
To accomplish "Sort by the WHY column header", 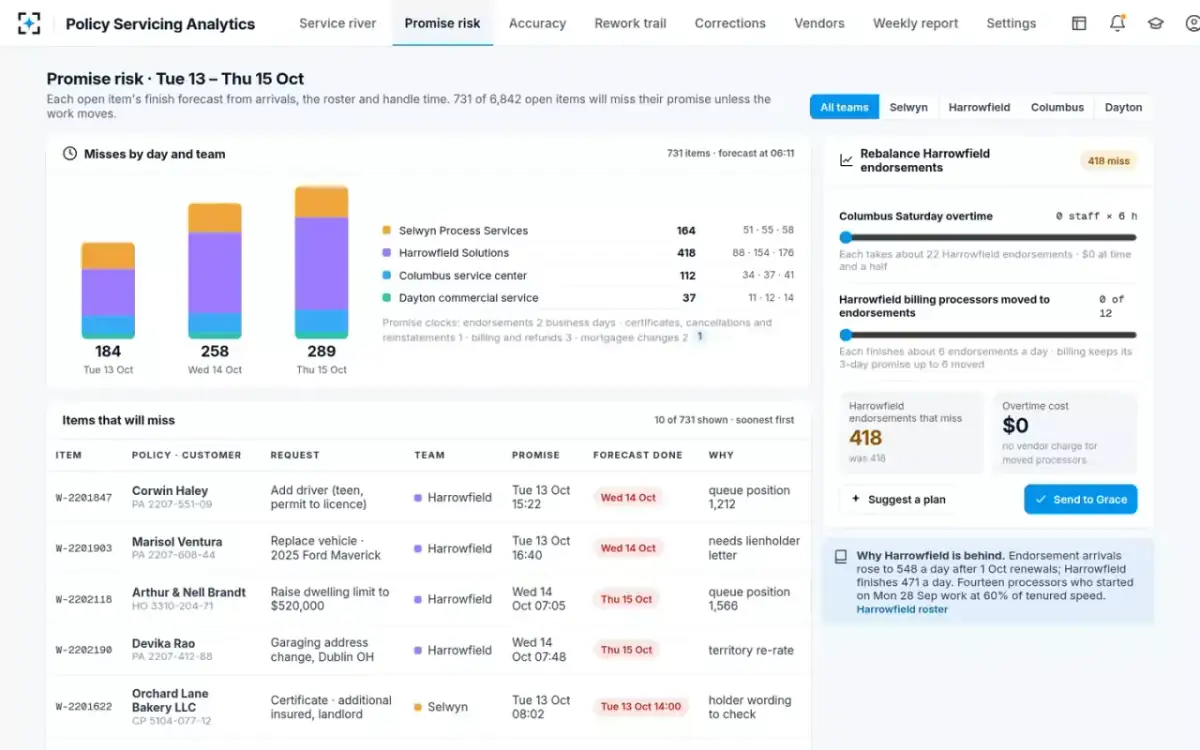I will coord(721,455).
